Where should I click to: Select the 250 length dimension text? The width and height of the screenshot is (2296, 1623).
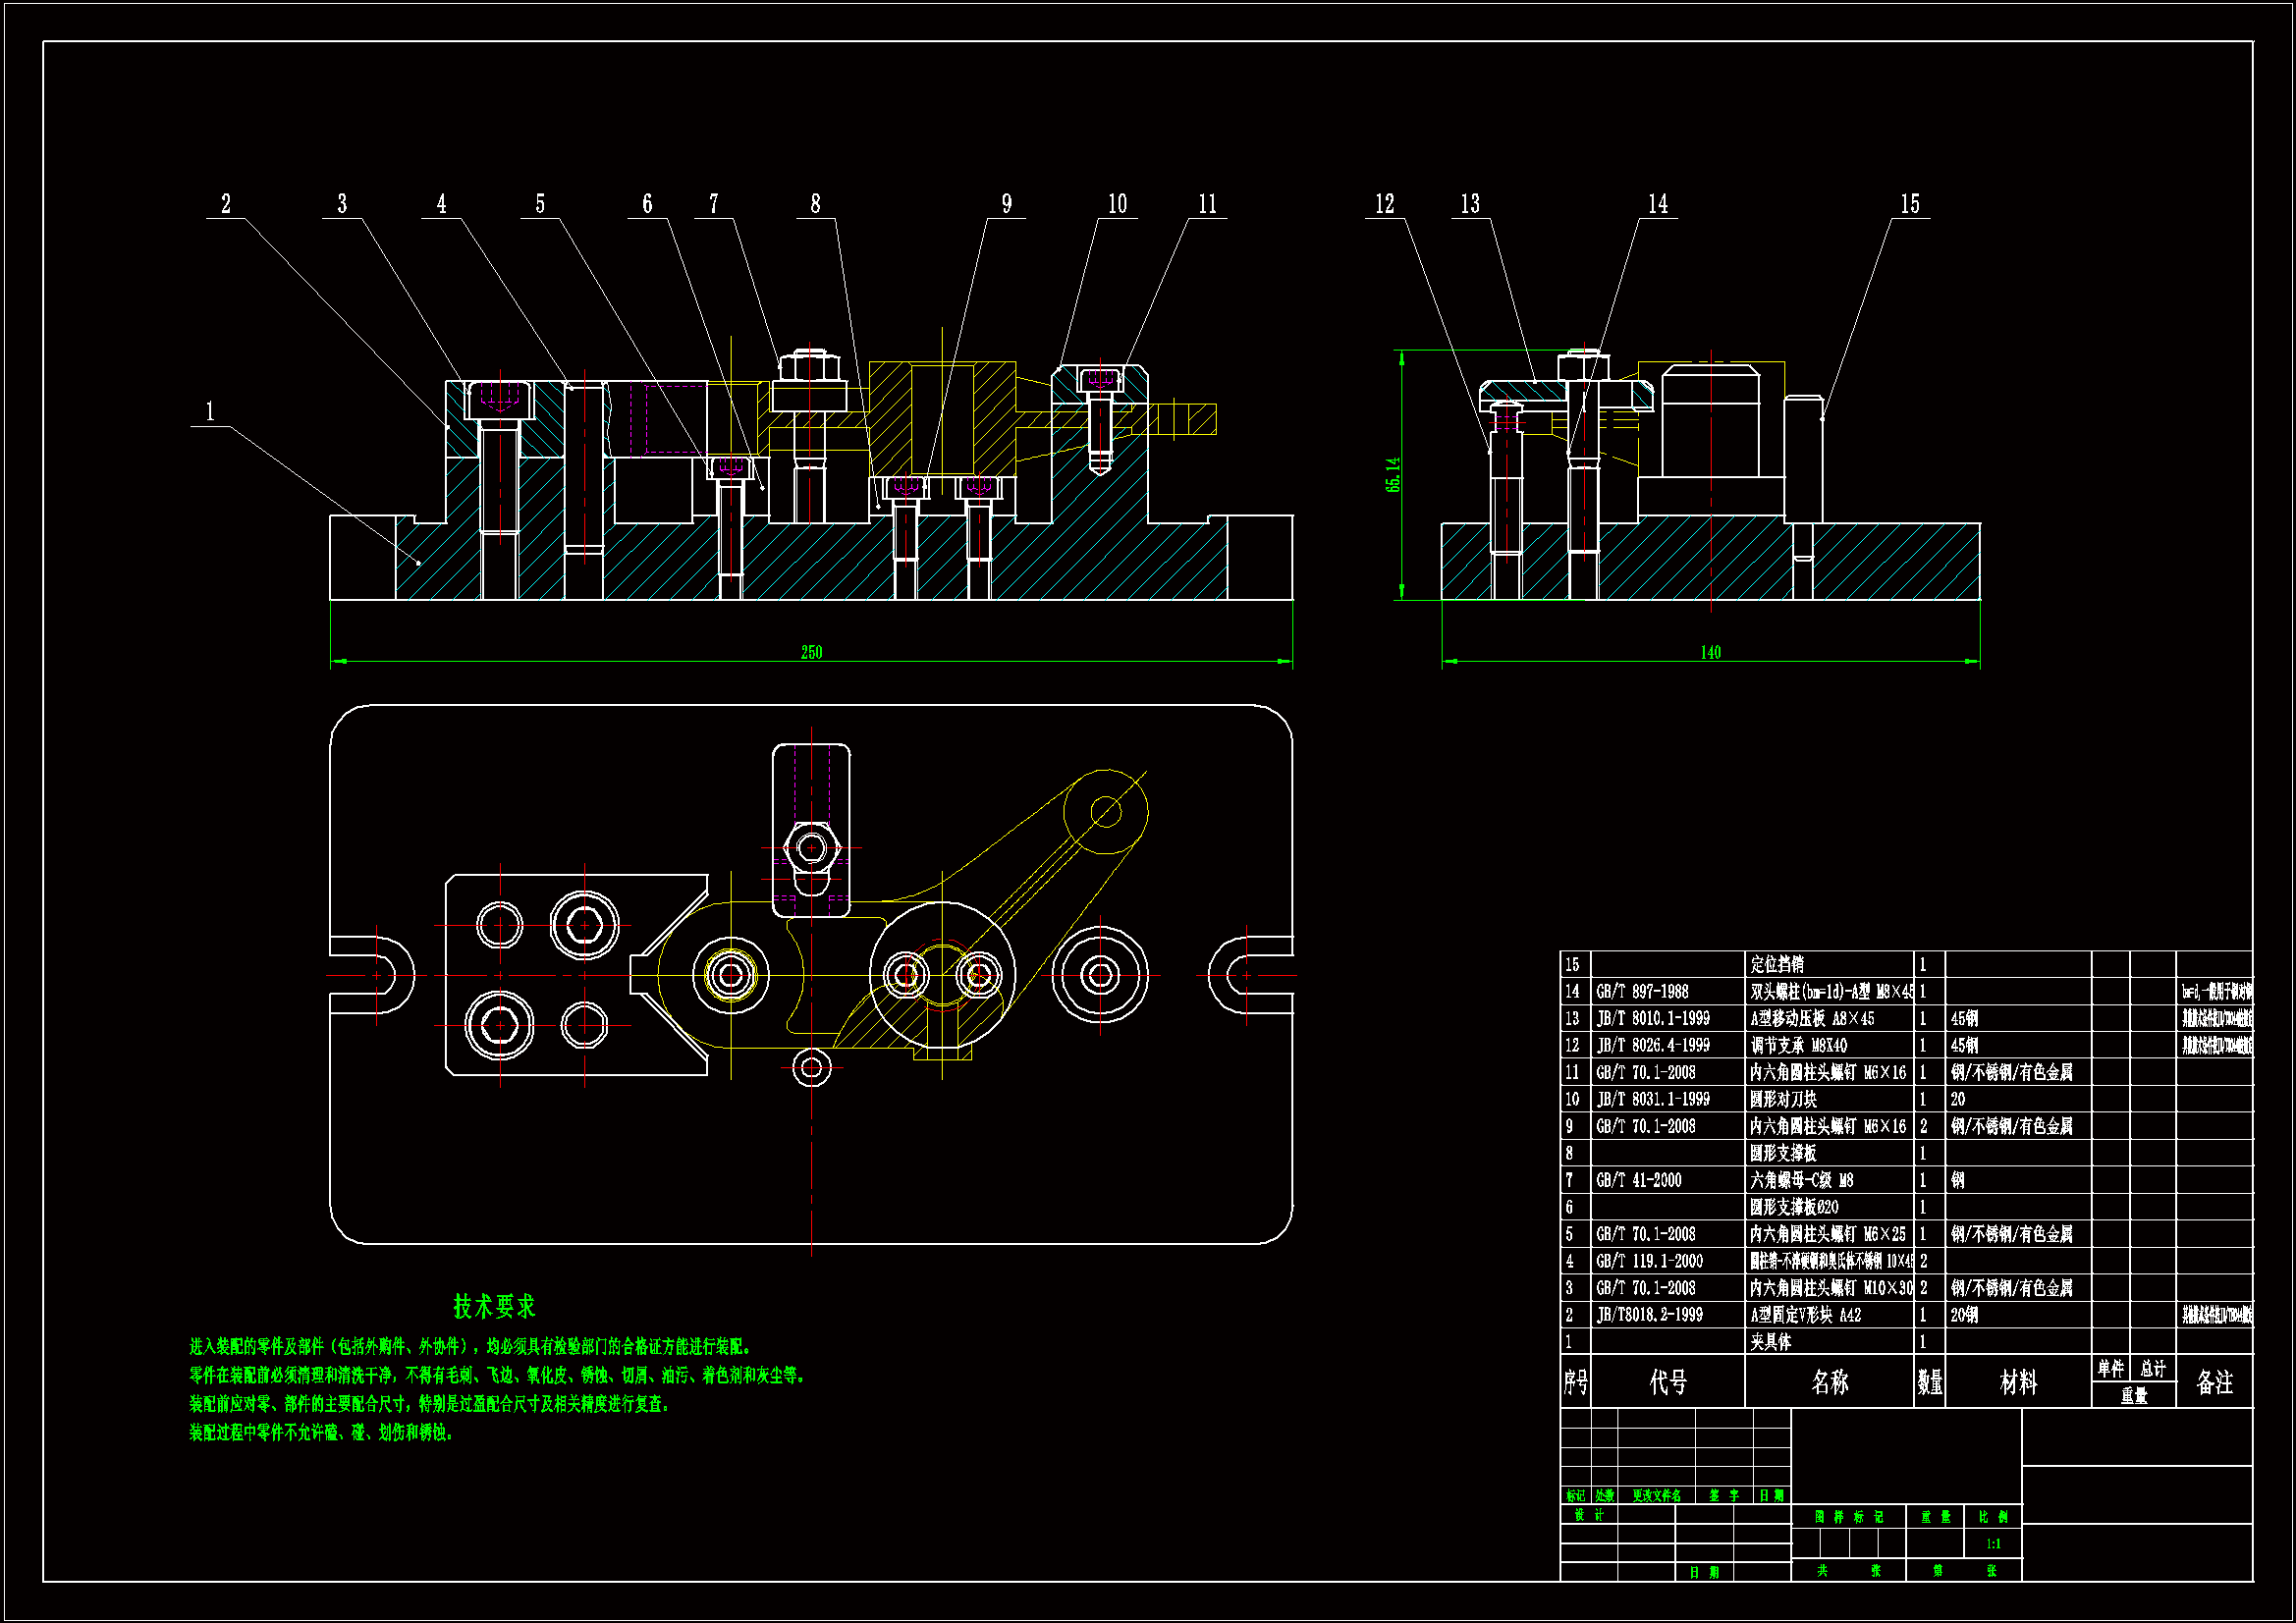[x=811, y=652]
